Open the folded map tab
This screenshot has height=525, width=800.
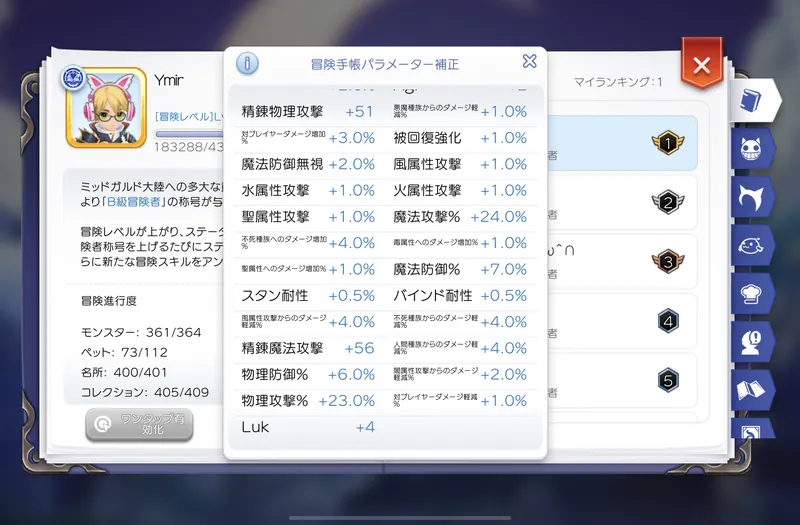pos(752,390)
